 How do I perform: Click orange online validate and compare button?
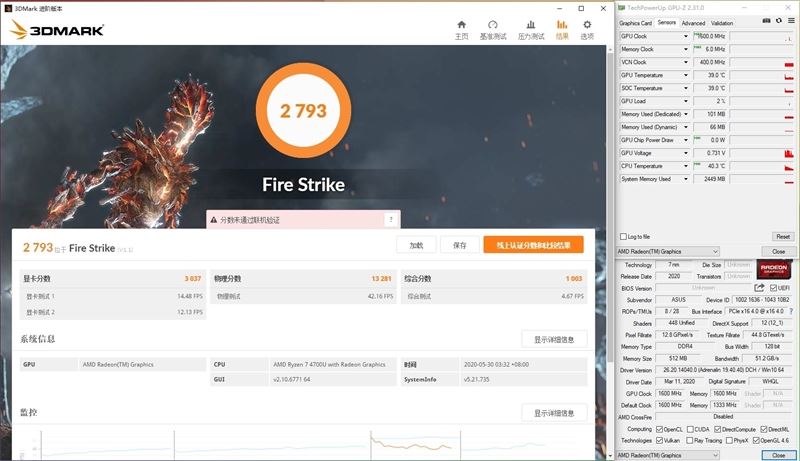533,245
